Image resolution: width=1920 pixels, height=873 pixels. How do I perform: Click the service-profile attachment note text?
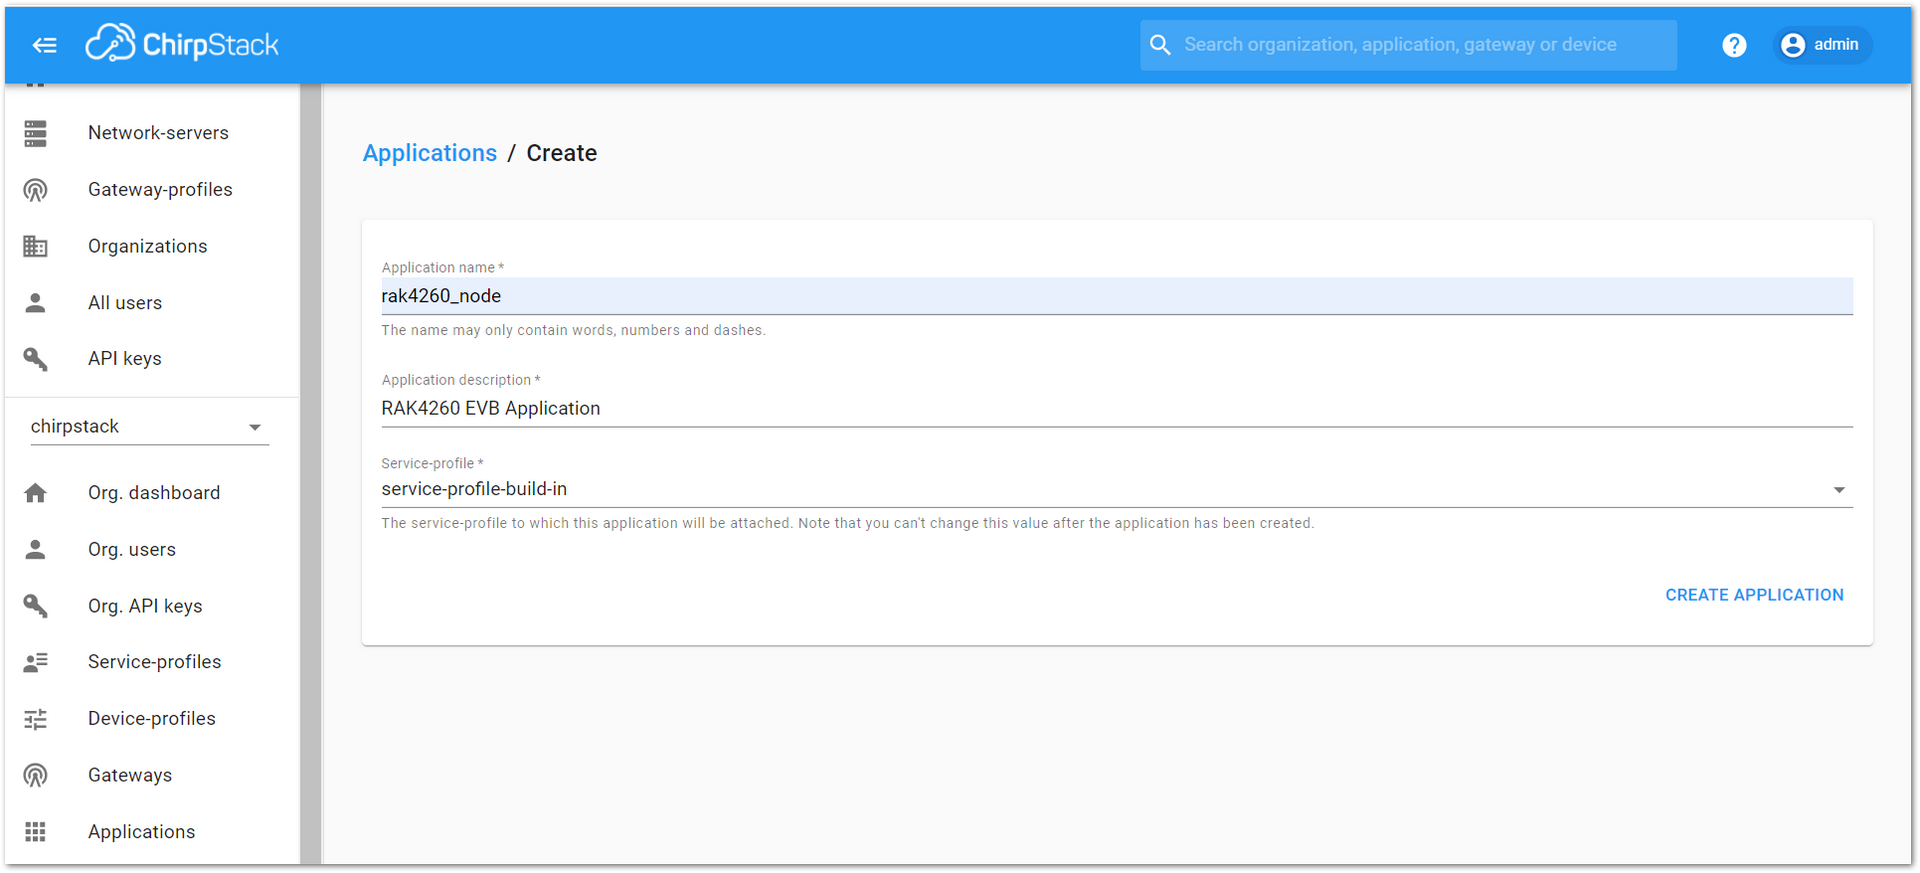pos(847,523)
